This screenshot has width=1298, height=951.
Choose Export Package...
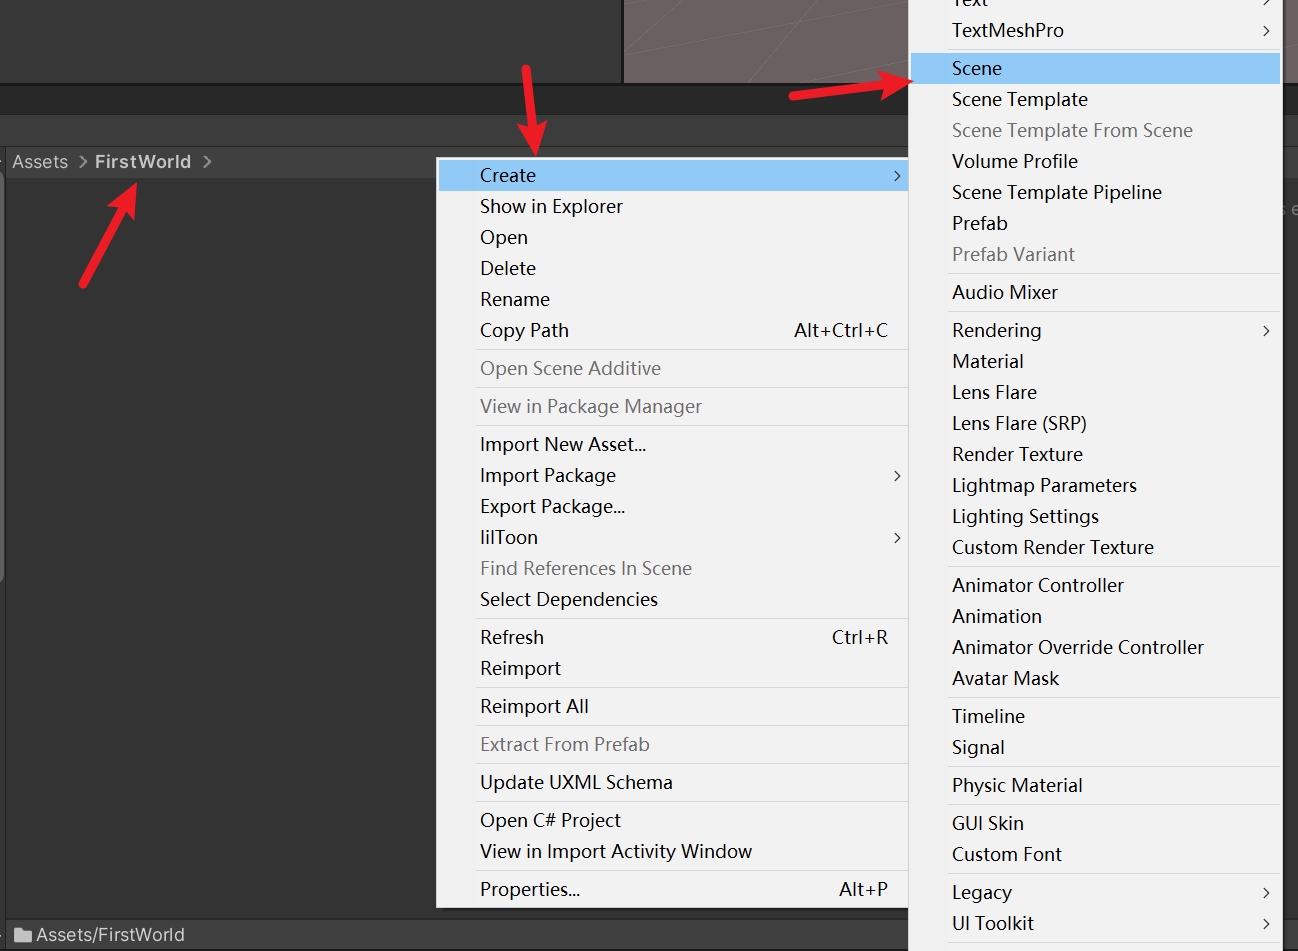[673, 506]
